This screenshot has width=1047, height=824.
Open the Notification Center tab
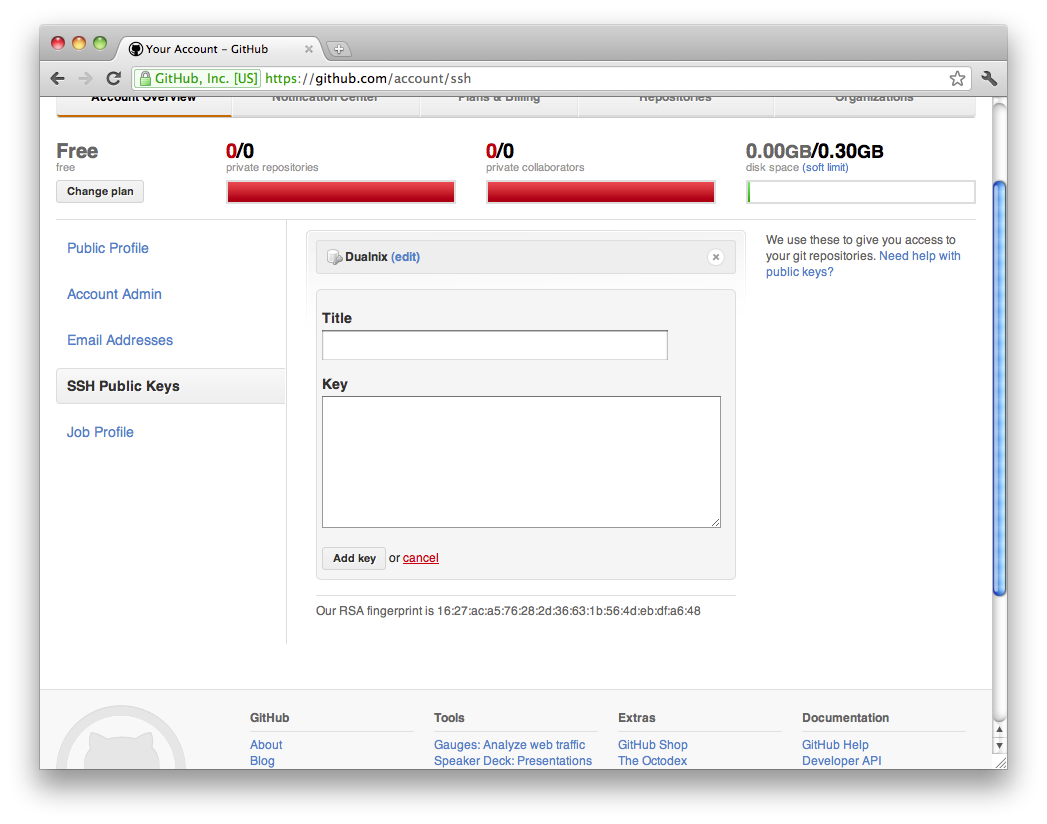point(325,105)
